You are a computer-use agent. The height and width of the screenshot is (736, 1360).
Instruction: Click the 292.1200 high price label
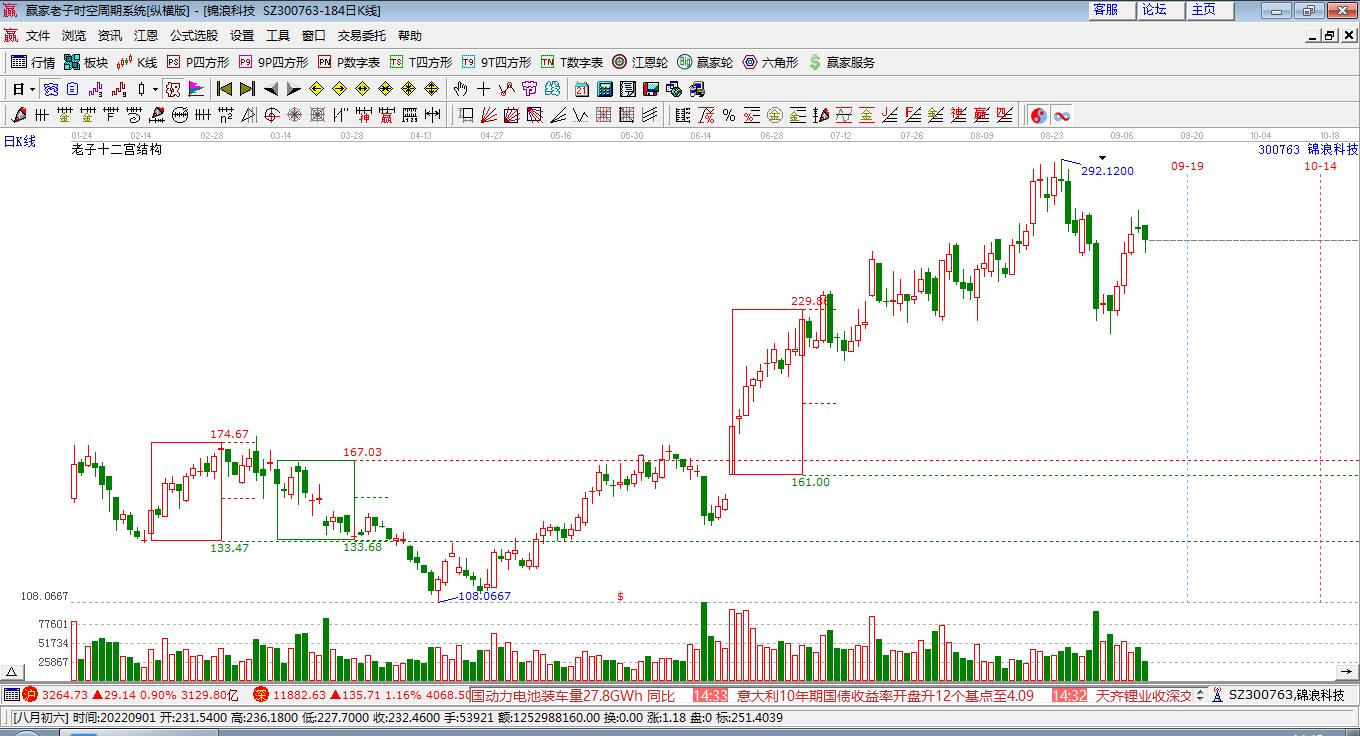point(1108,171)
